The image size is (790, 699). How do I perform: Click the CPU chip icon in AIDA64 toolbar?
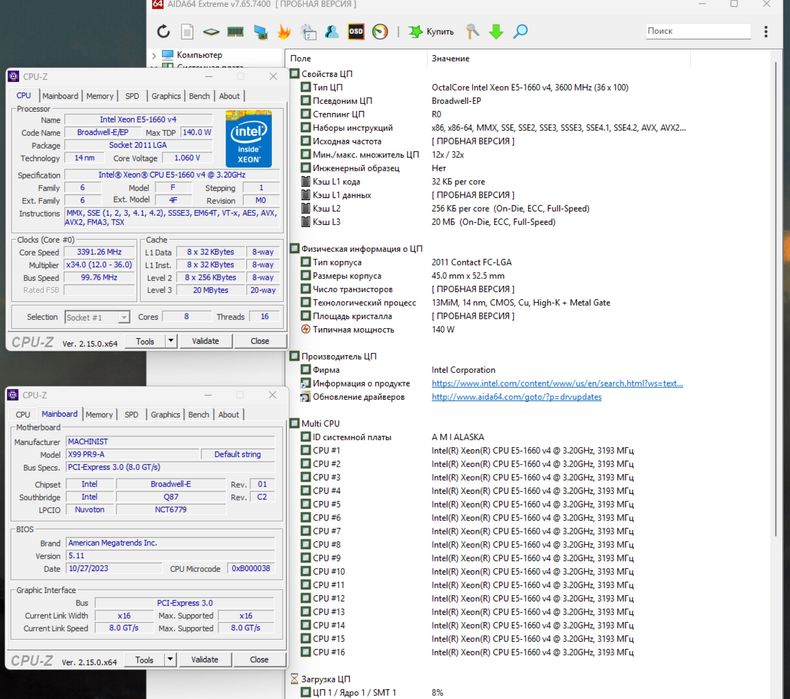point(211,32)
